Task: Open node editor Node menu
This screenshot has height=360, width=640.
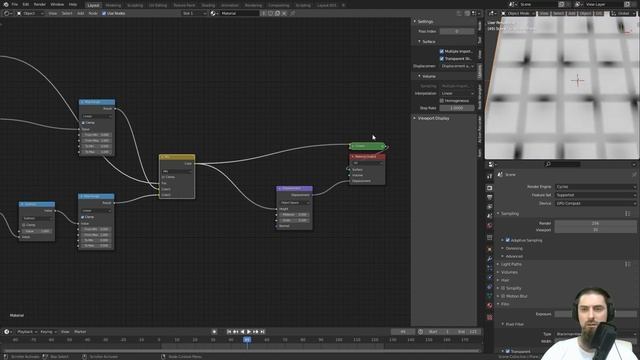Action: (93, 13)
